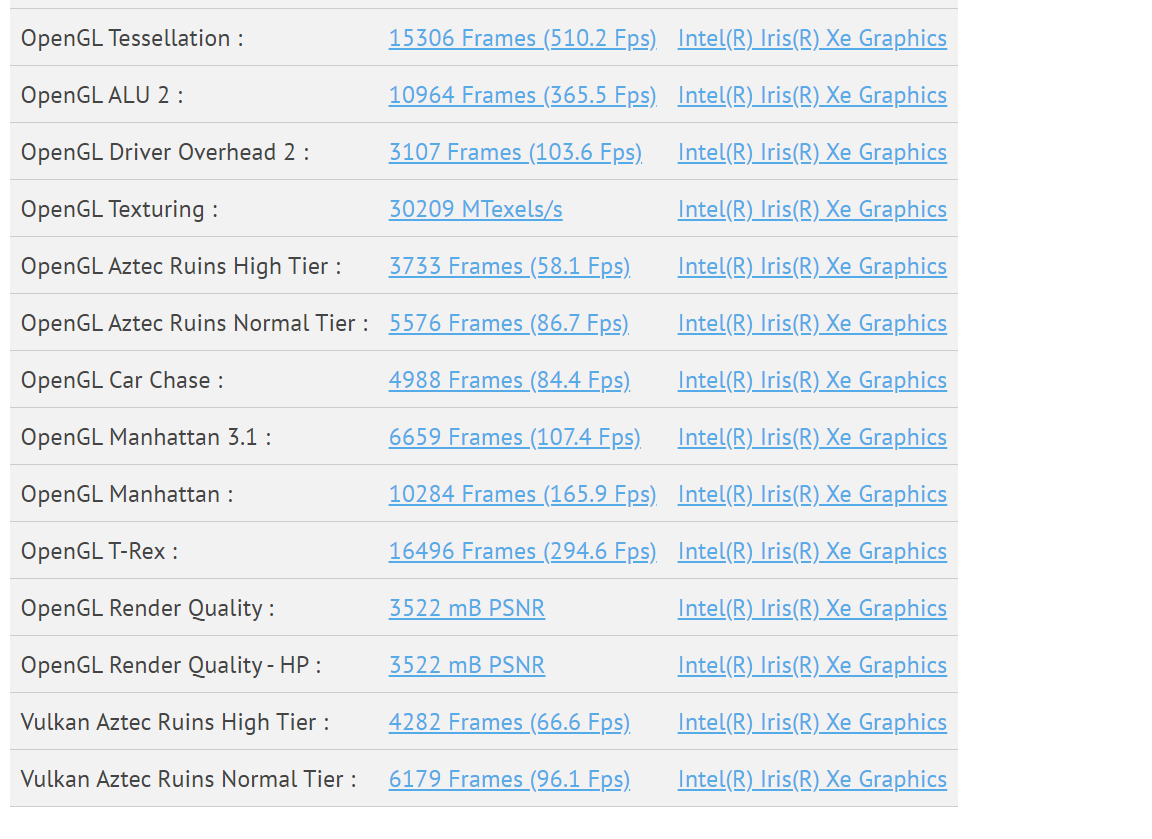Select the 'OpenGL Car Chase :' label
Image resolution: width=1152 pixels, height=839 pixels.
122,381
